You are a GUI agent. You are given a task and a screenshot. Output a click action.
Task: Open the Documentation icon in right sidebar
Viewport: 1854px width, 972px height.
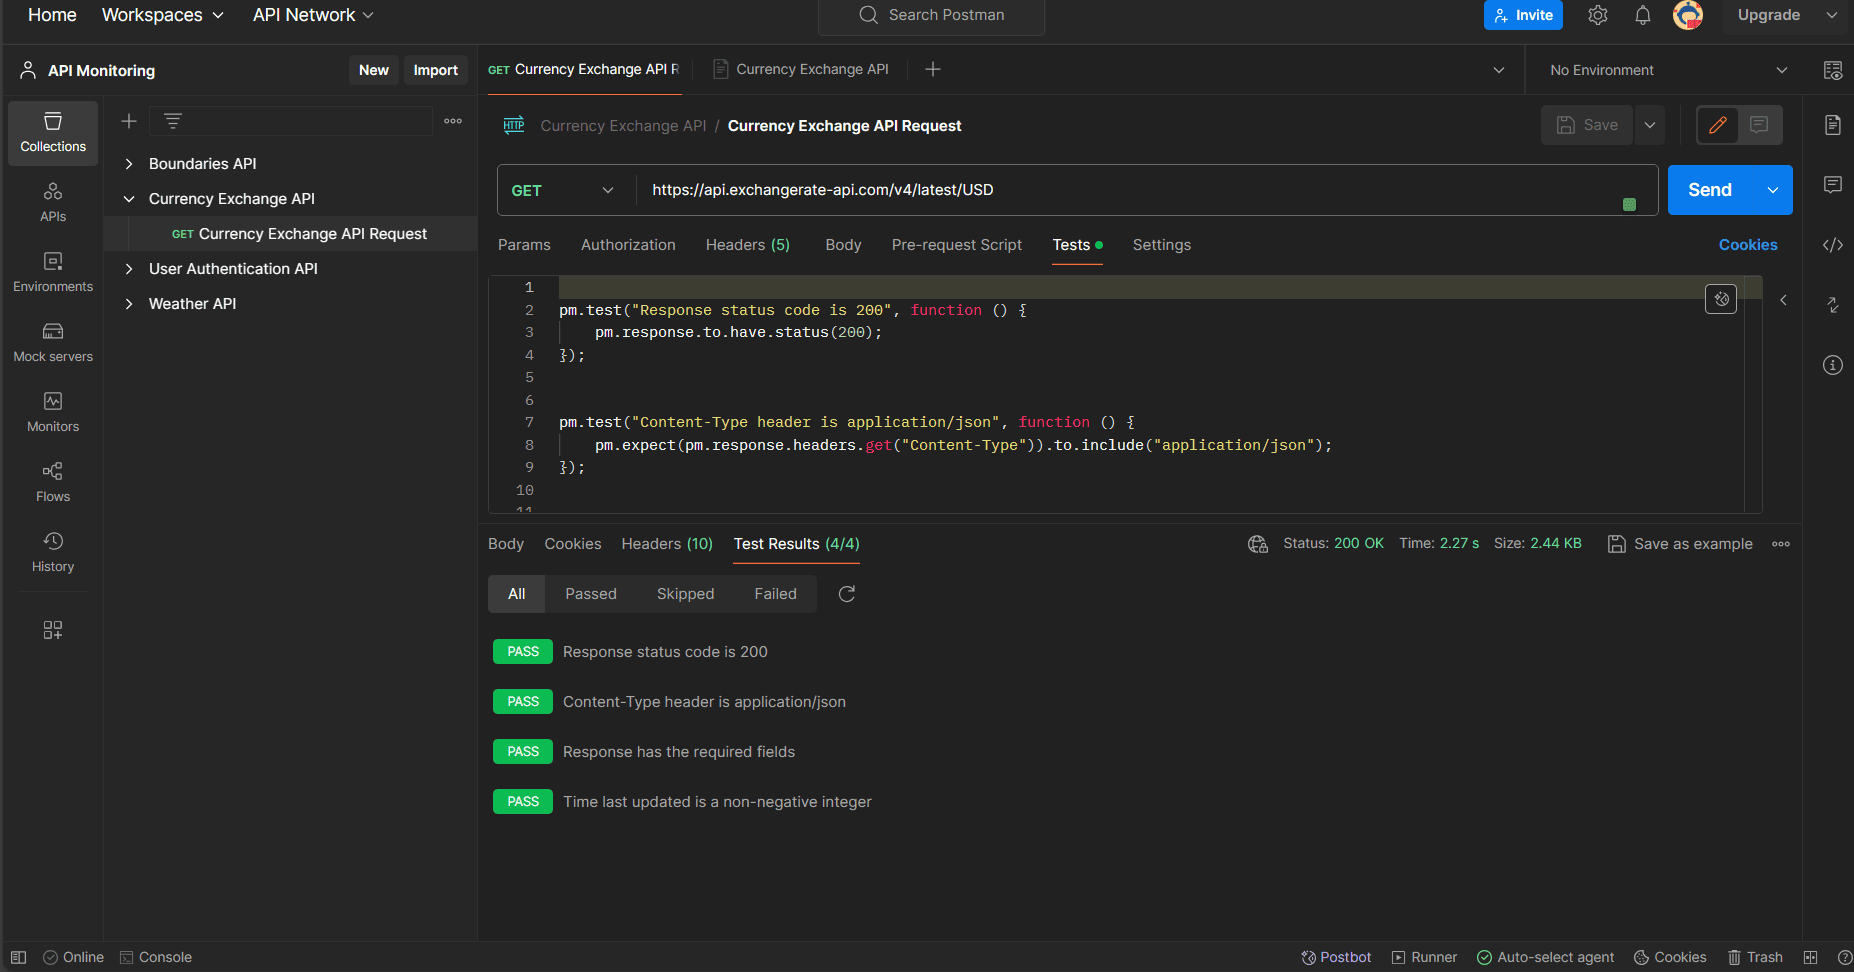(x=1833, y=125)
